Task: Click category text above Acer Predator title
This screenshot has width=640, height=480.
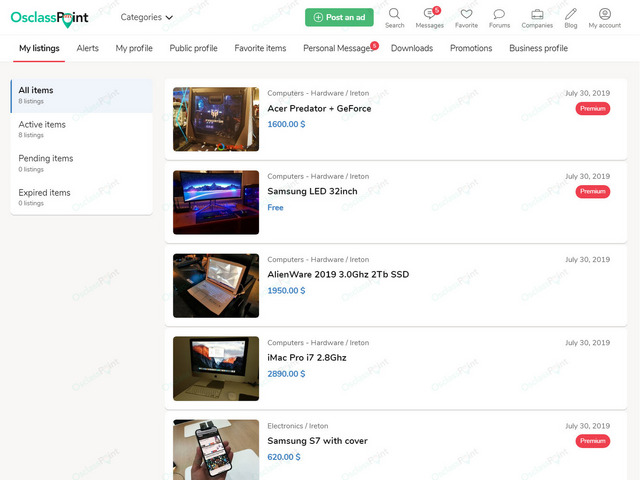Action: coord(318,93)
